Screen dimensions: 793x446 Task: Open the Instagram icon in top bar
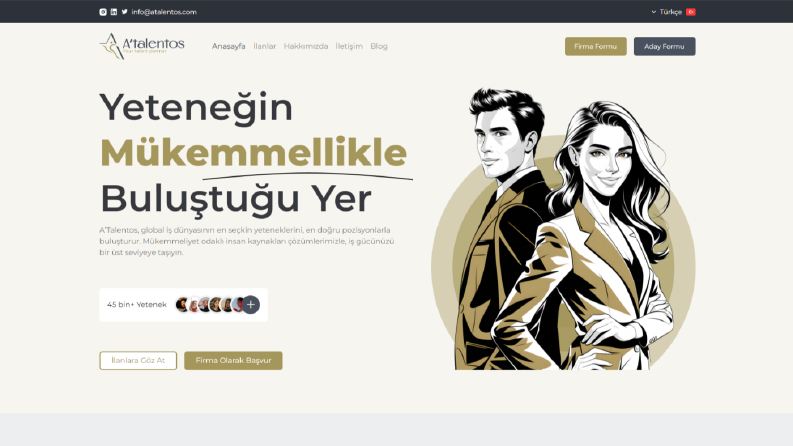tap(103, 12)
